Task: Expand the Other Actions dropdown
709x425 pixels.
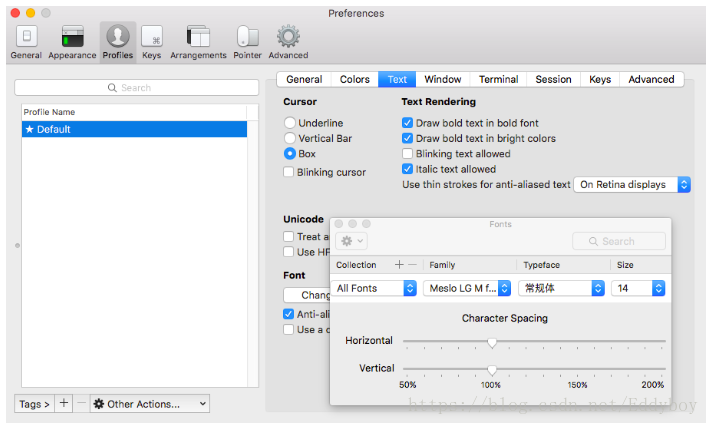Action: (150, 403)
